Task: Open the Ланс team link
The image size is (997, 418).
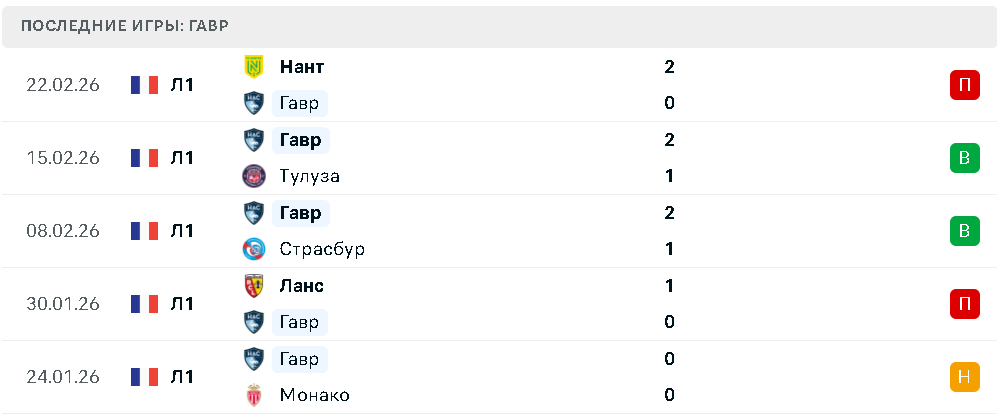Action: [x=302, y=286]
